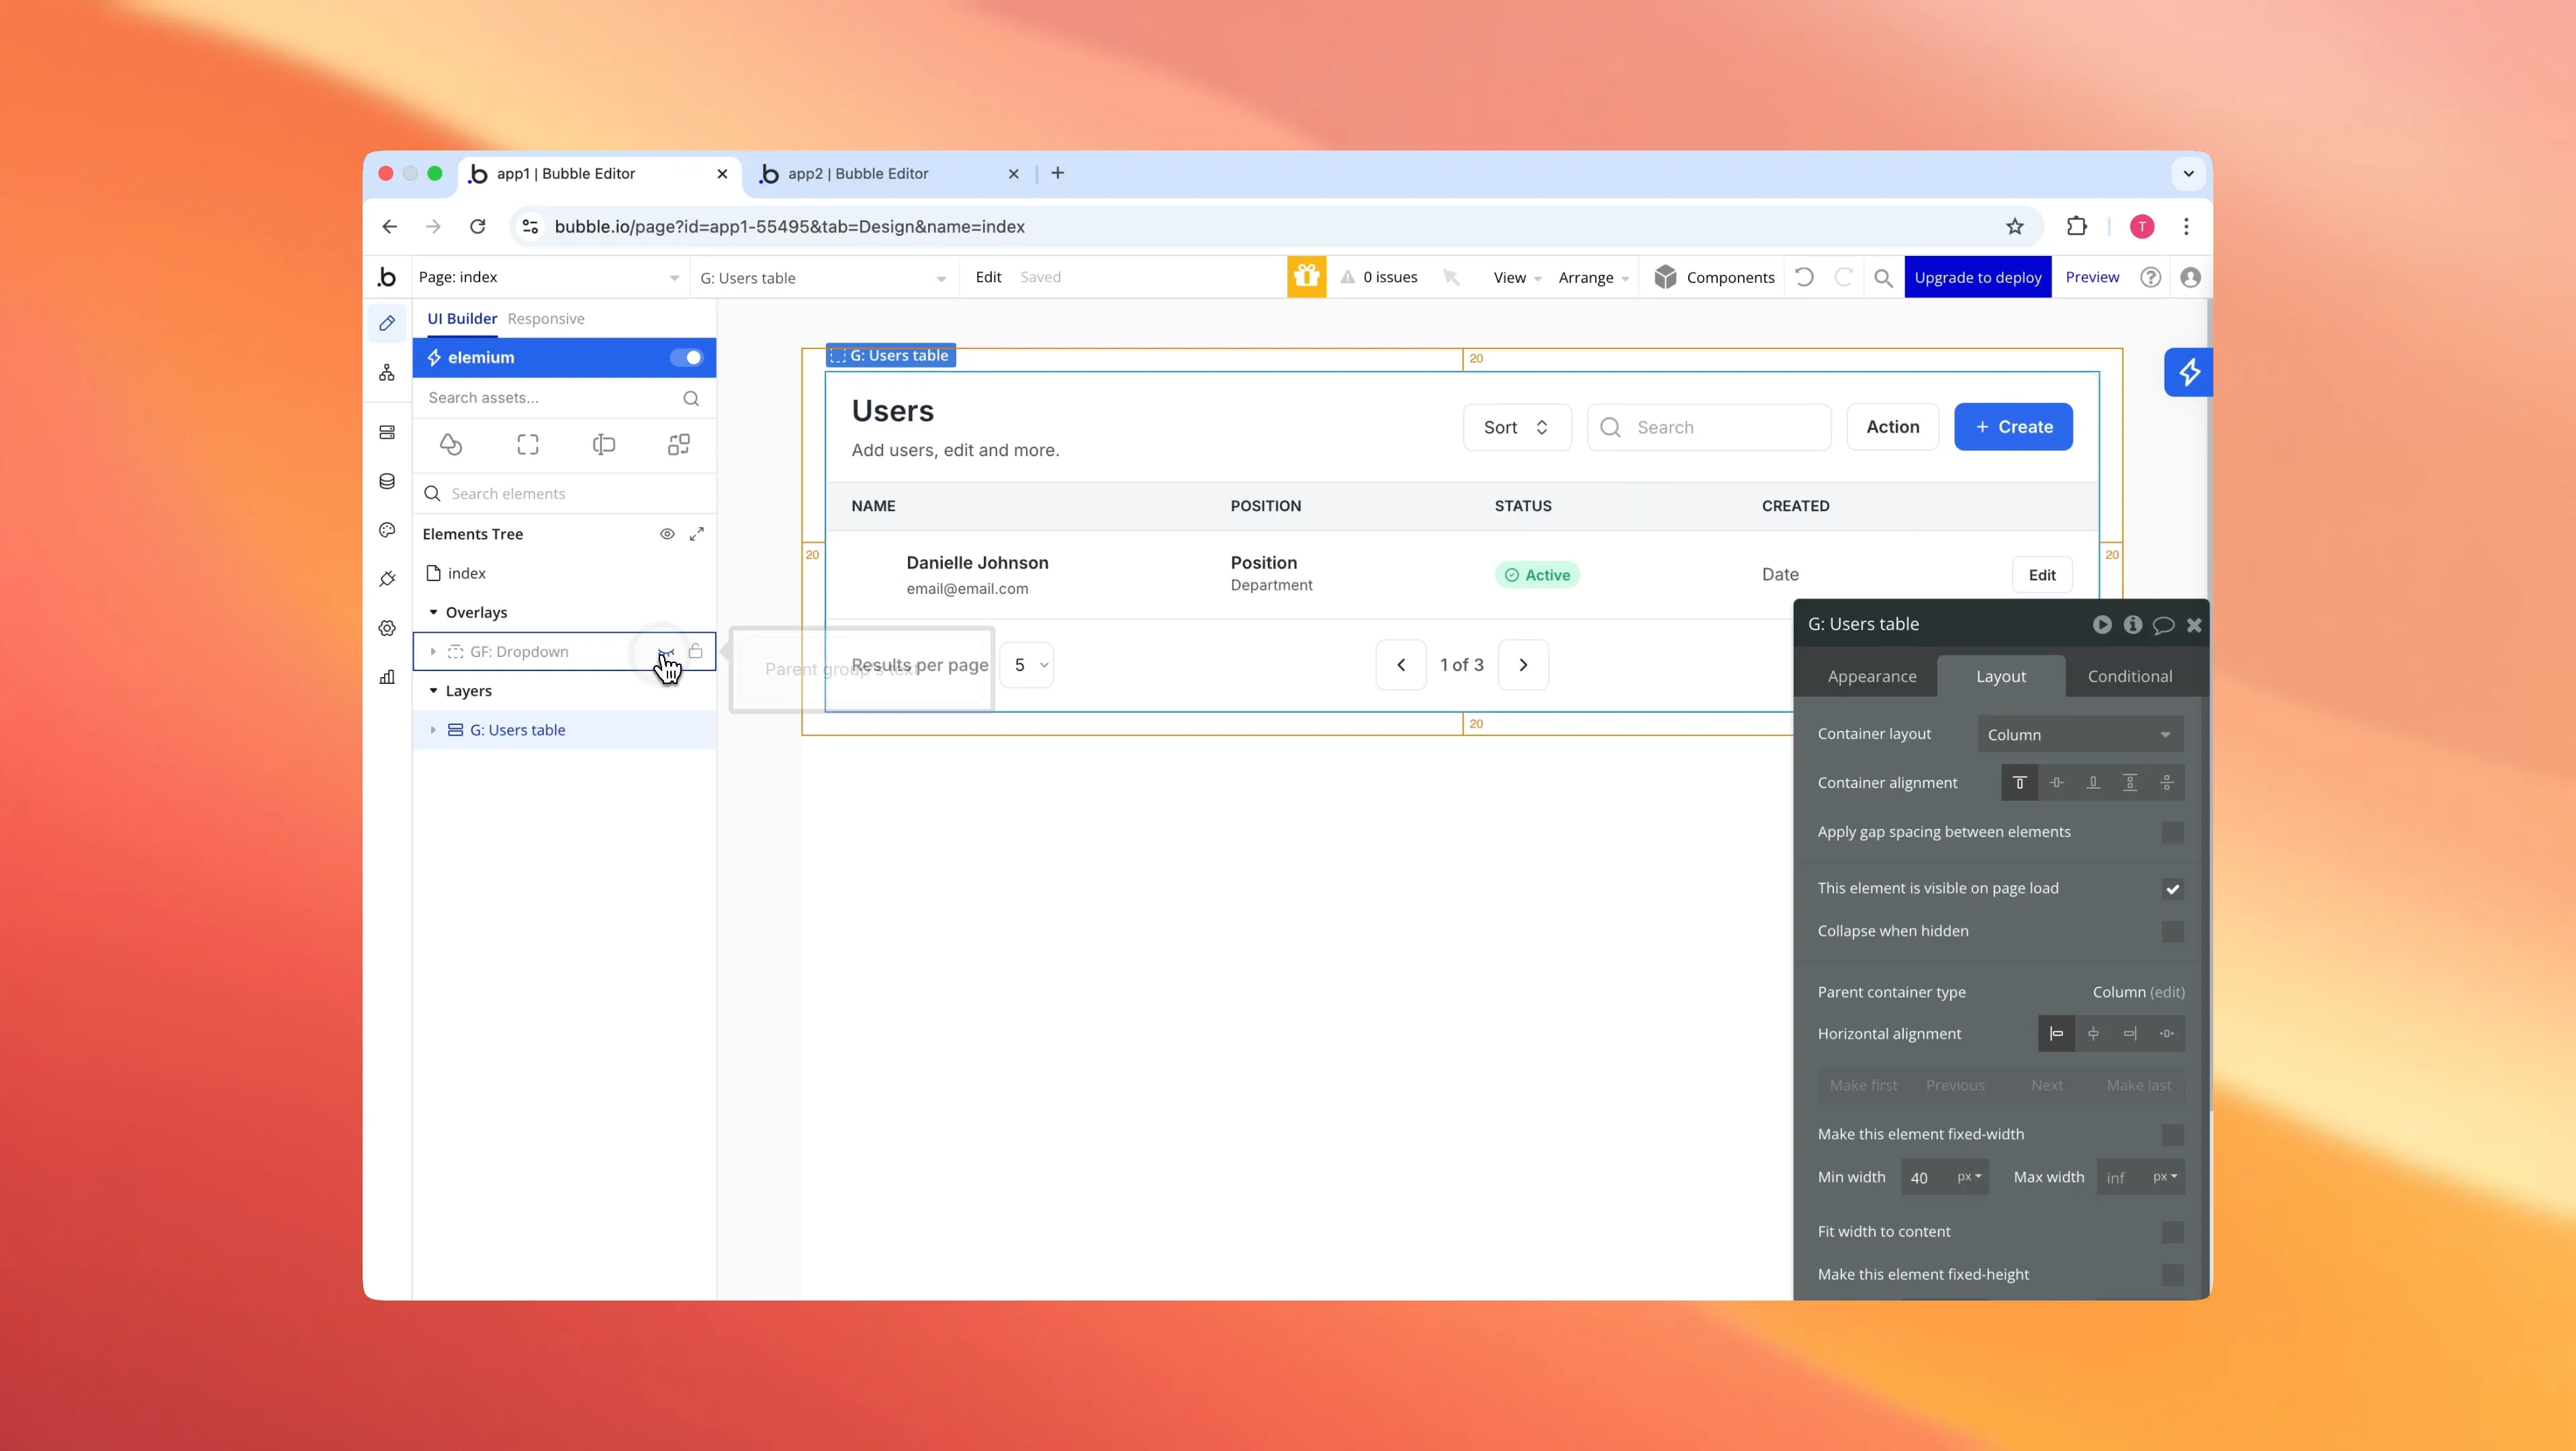Open the Workflow tab icon in sidebar

387,373
